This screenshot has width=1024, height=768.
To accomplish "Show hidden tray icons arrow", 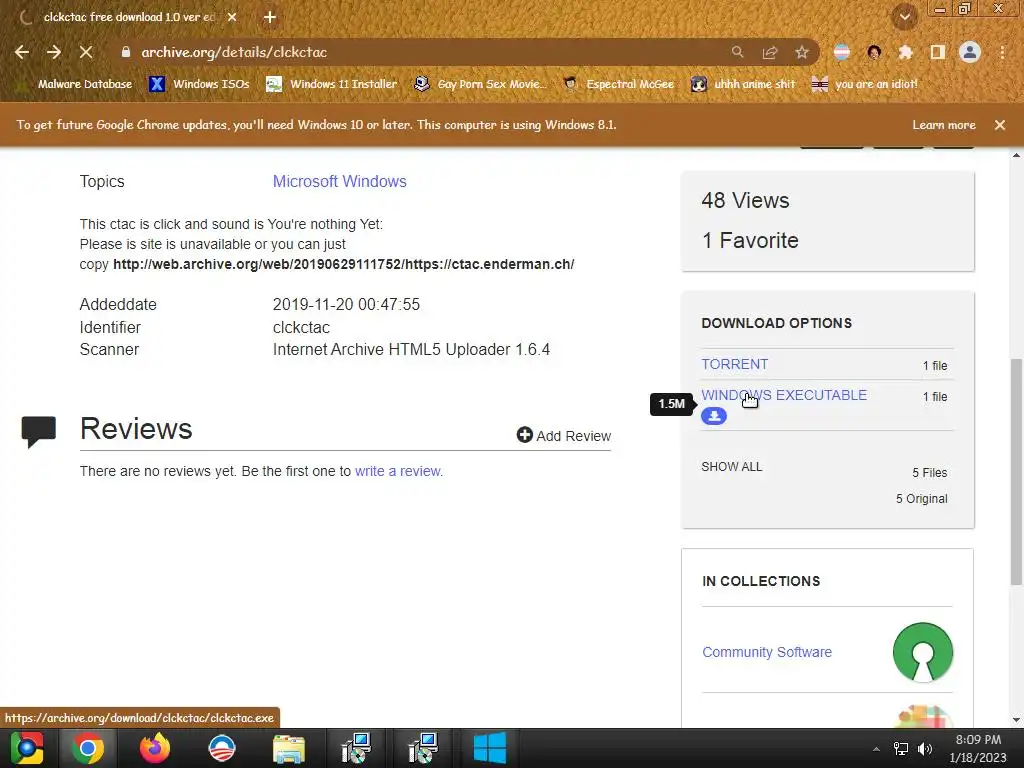I will pos(876,749).
